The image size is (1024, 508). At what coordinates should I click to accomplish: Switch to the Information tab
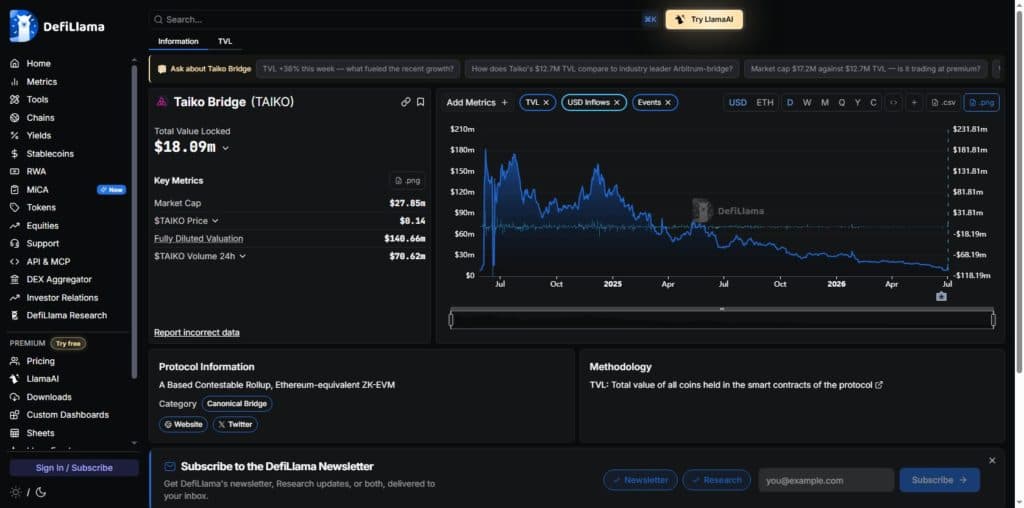pyautogui.click(x=178, y=41)
